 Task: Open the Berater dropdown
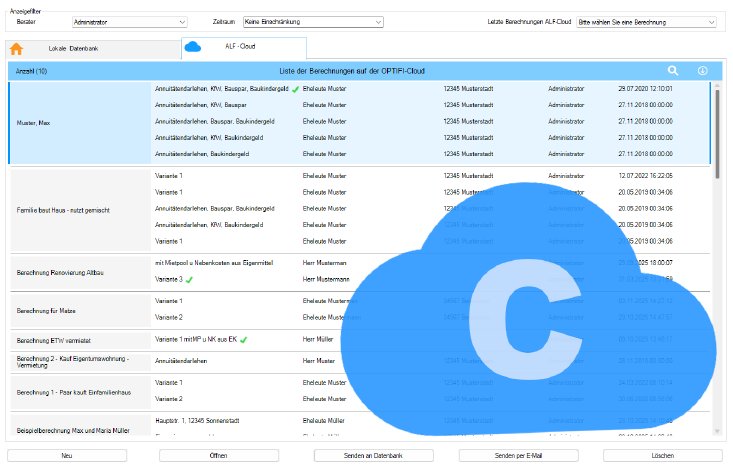click(x=130, y=21)
